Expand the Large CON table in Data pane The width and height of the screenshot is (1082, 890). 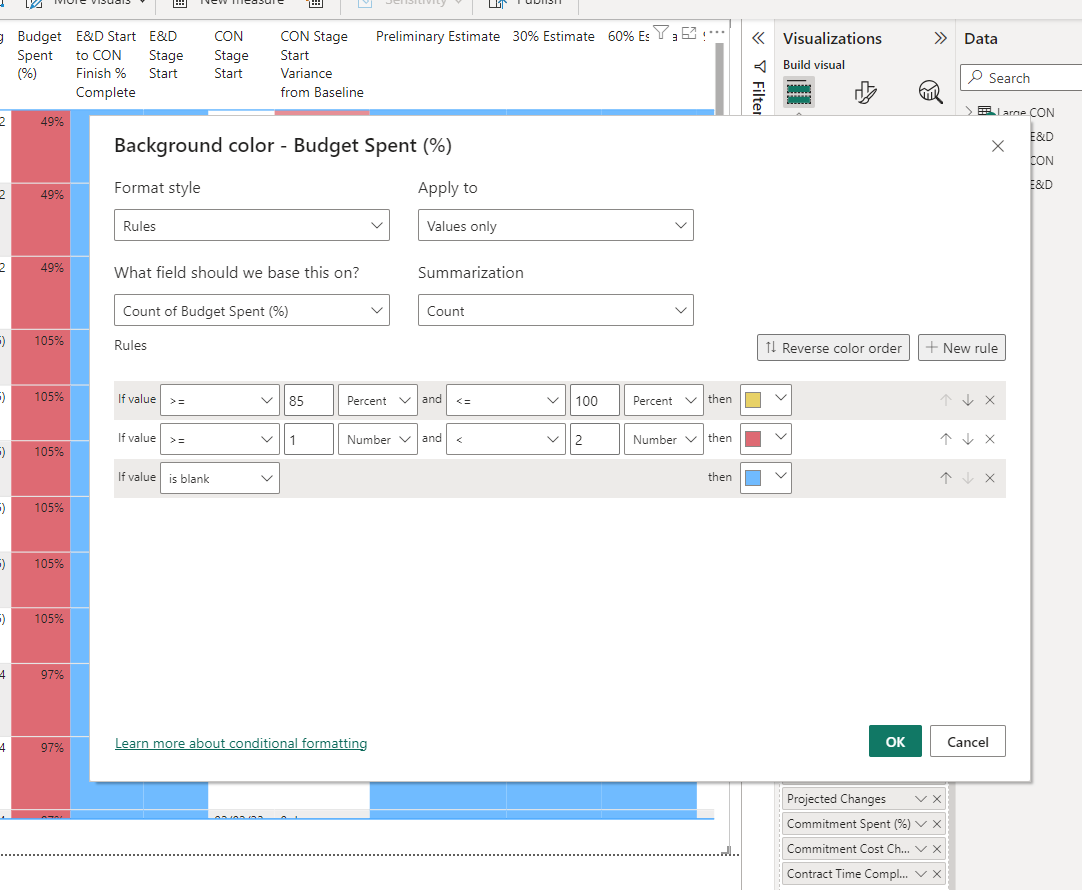point(969,111)
